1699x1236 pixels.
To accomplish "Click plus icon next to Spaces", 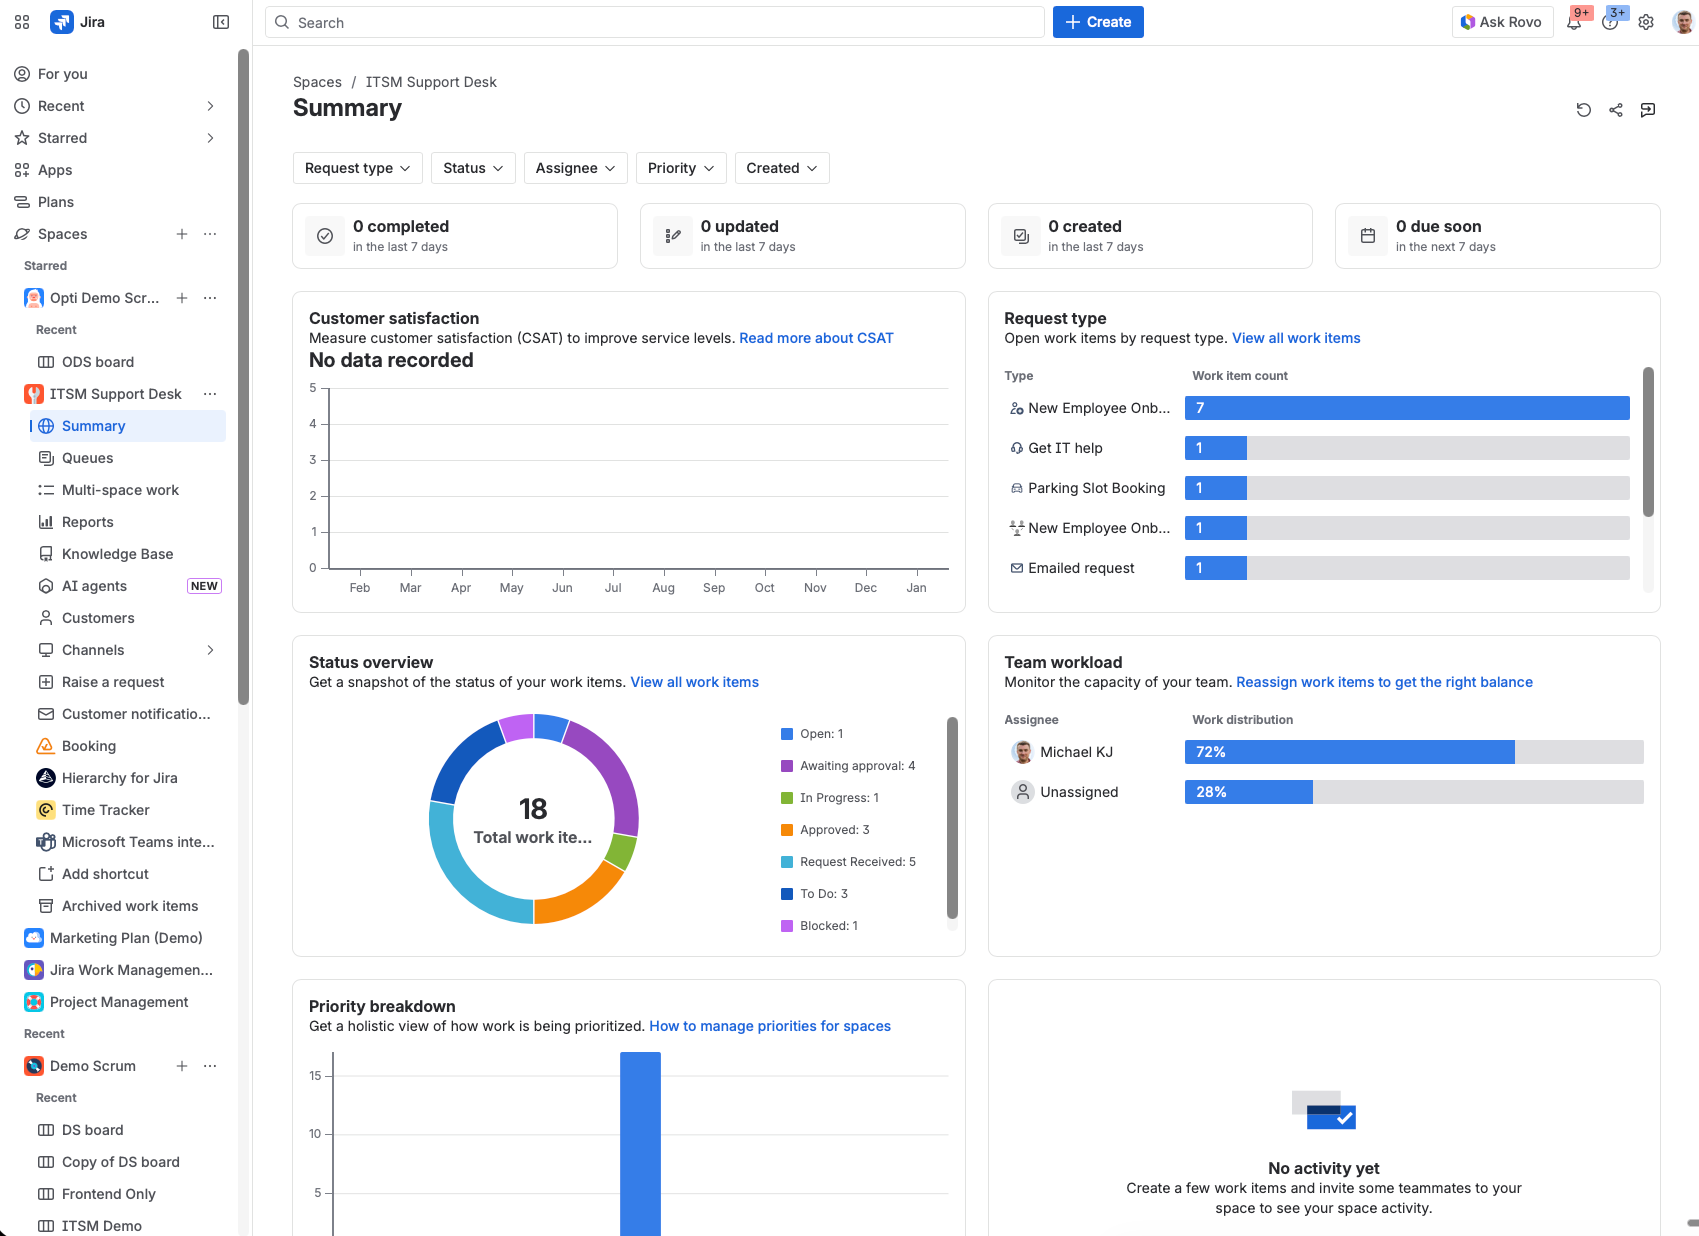I will click(x=182, y=234).
